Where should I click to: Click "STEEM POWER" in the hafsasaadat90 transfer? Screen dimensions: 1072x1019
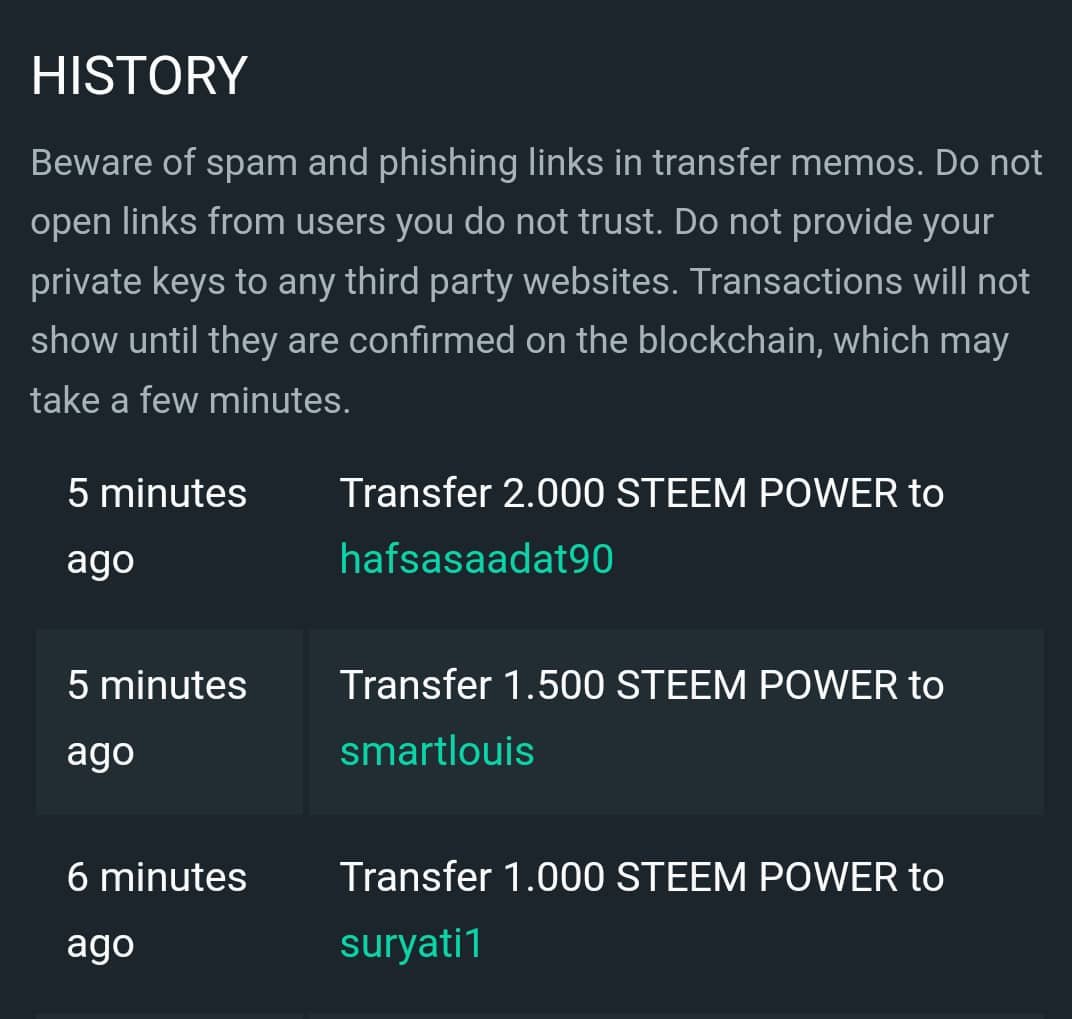pyautogui.click(x=756, y=493)
